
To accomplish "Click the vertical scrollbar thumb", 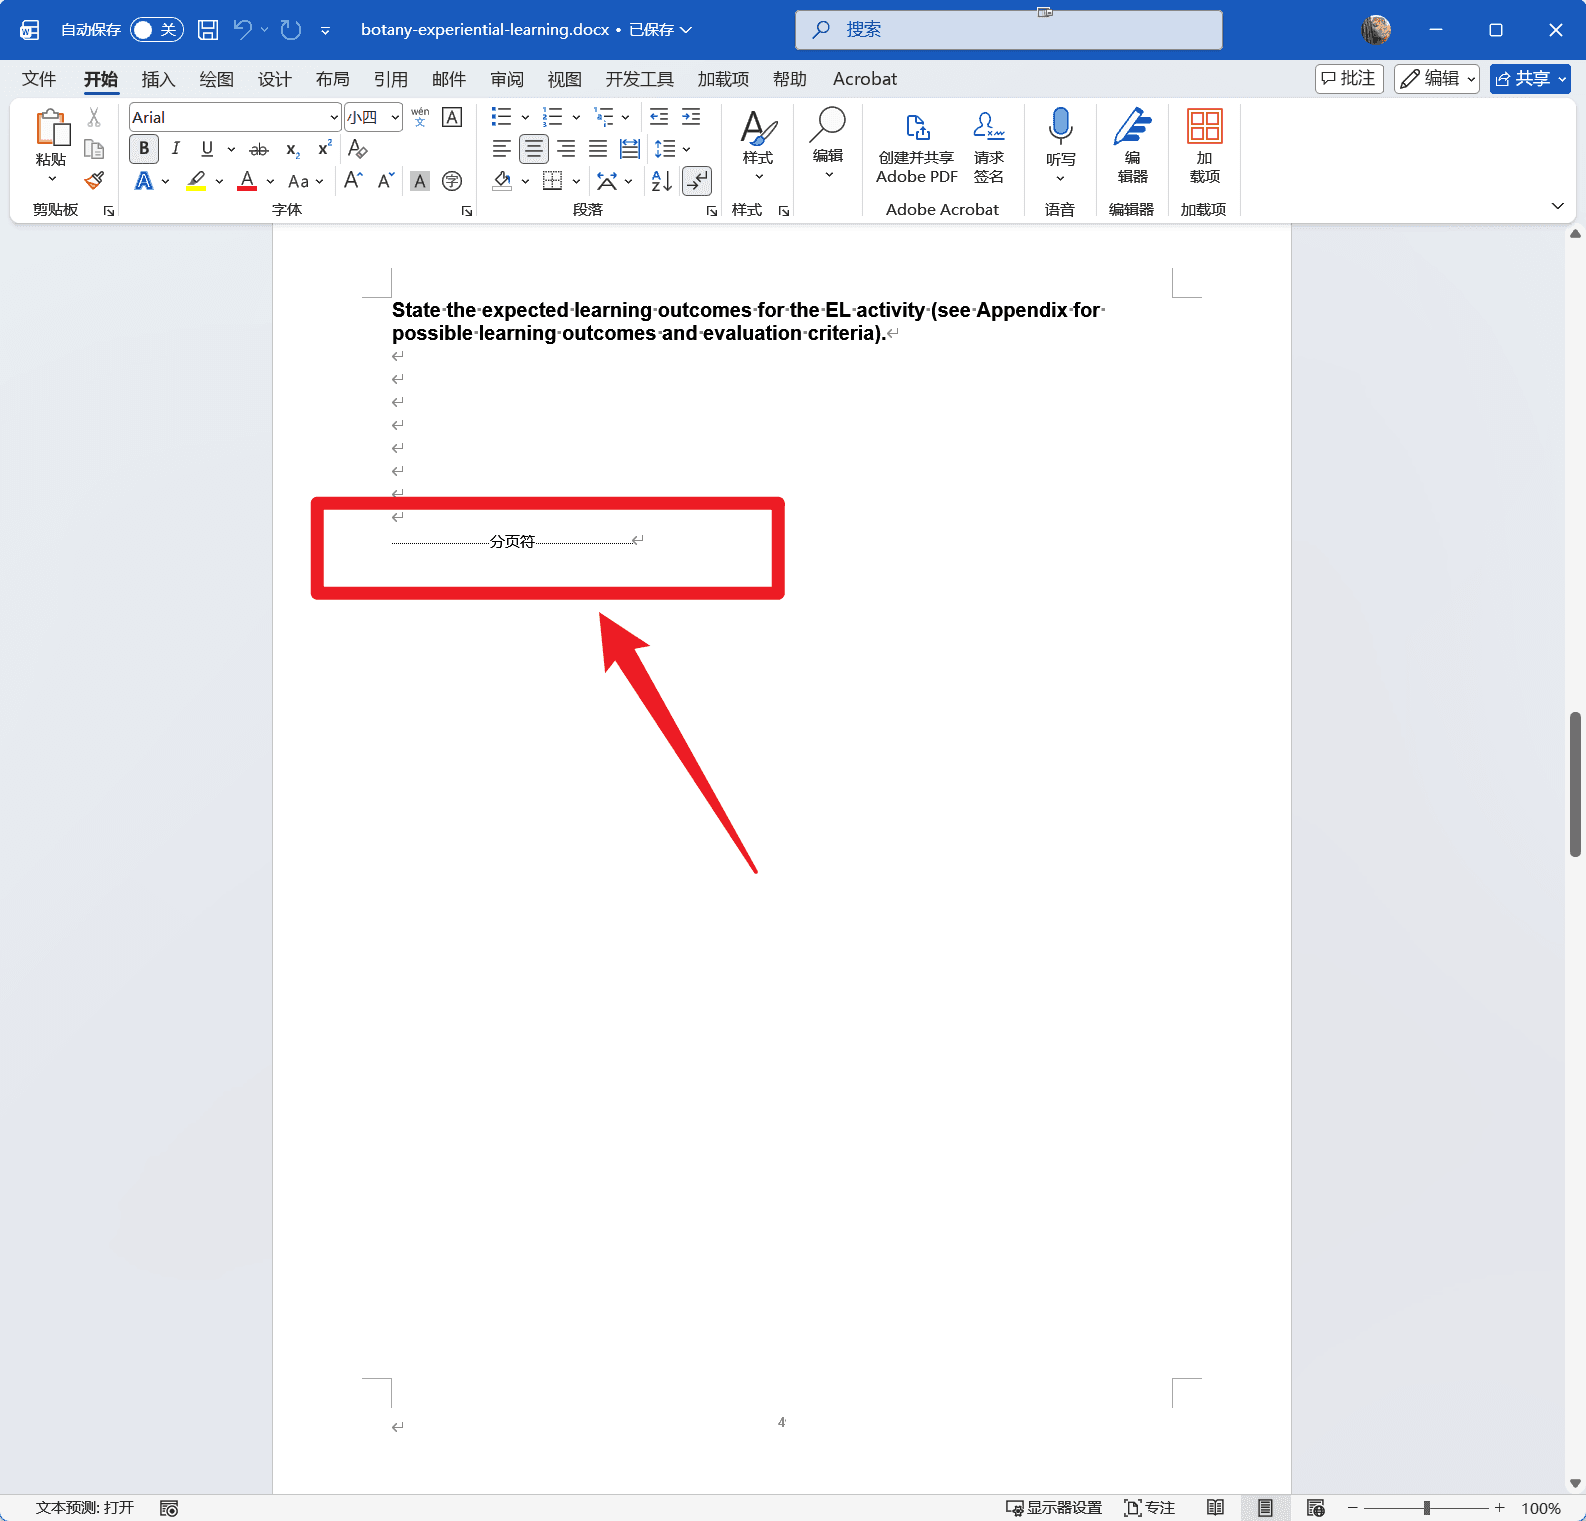I will coord(1575,784).
